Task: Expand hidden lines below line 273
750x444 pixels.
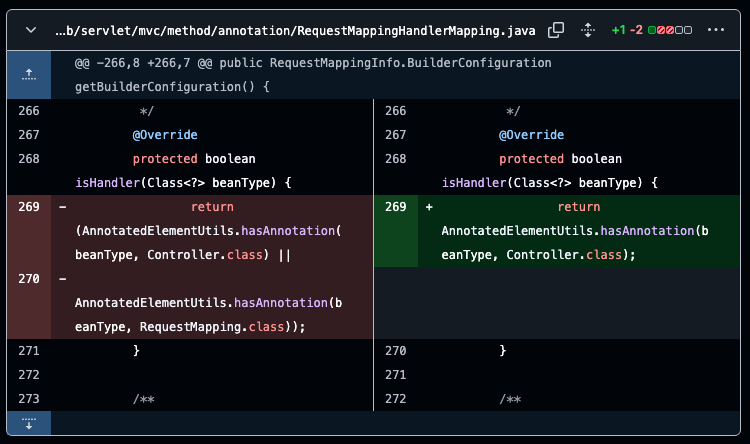Action: click(x=29, y=423)
